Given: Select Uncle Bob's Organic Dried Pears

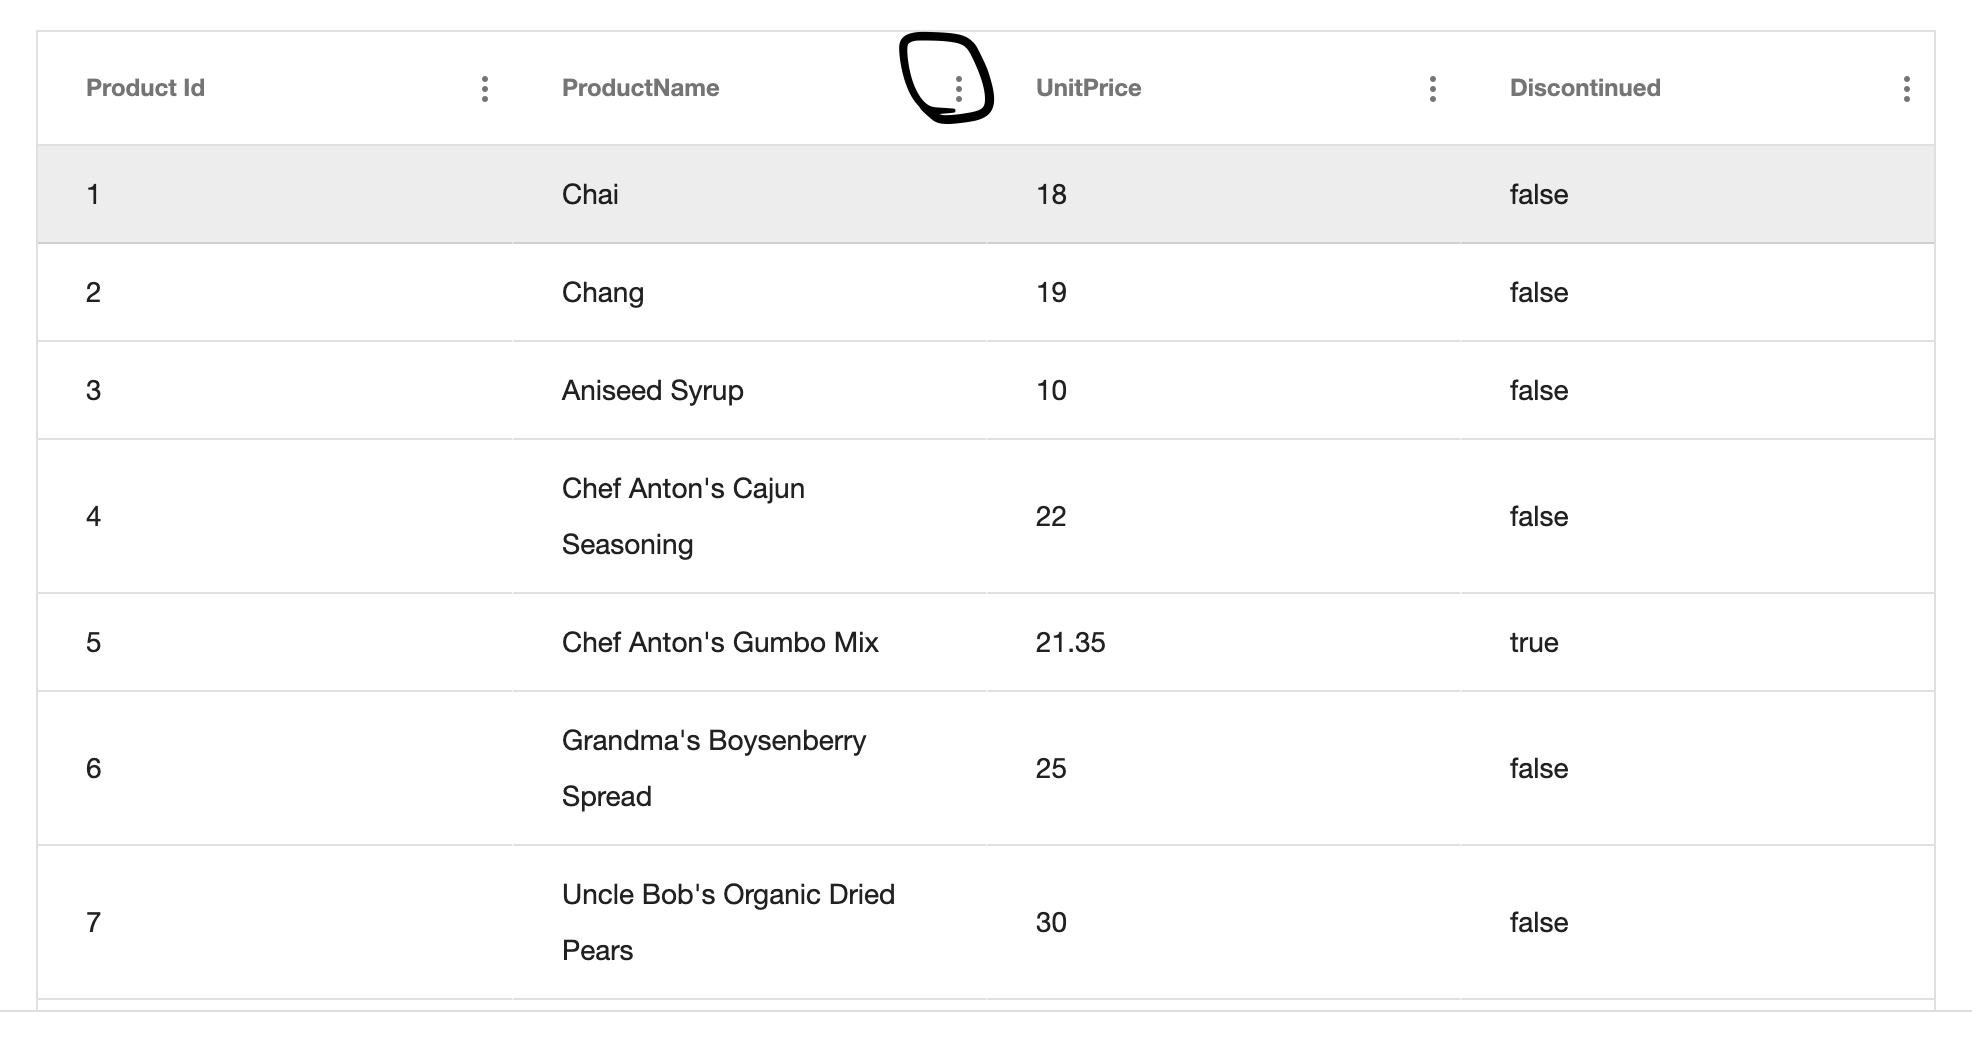Looking at the screenshot, I should pos(728,922).
